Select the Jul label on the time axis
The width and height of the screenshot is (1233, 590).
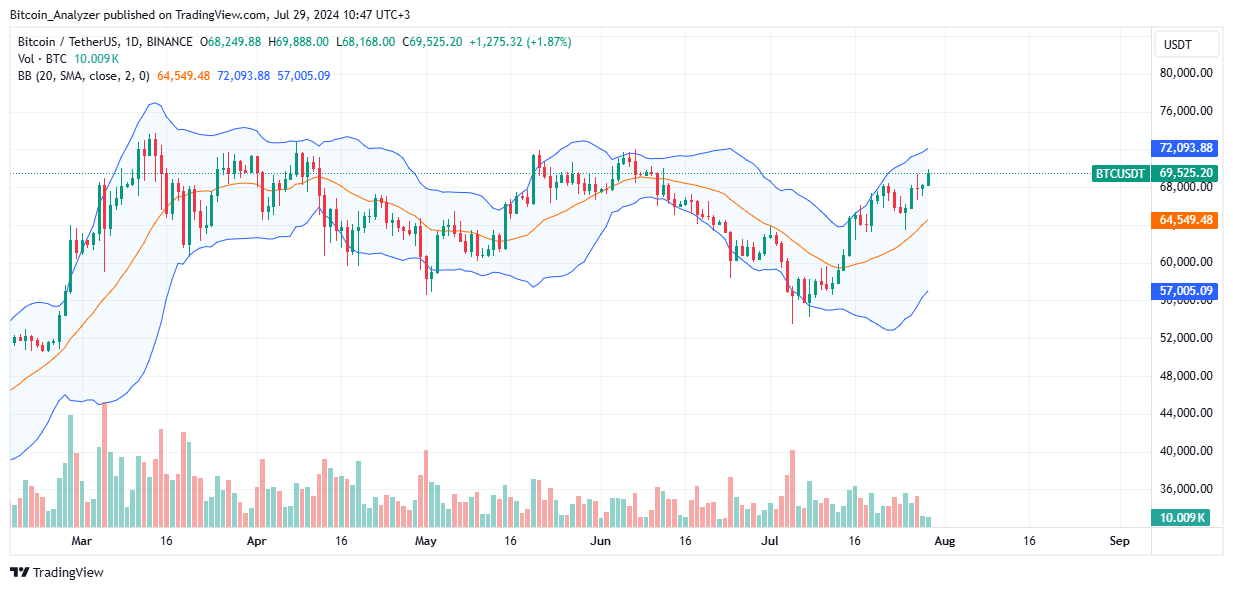coord(770,541)
